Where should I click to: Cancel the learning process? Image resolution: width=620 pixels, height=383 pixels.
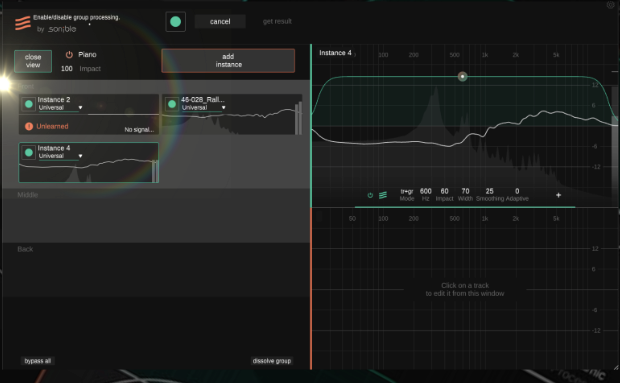click(x=220, y=21)
